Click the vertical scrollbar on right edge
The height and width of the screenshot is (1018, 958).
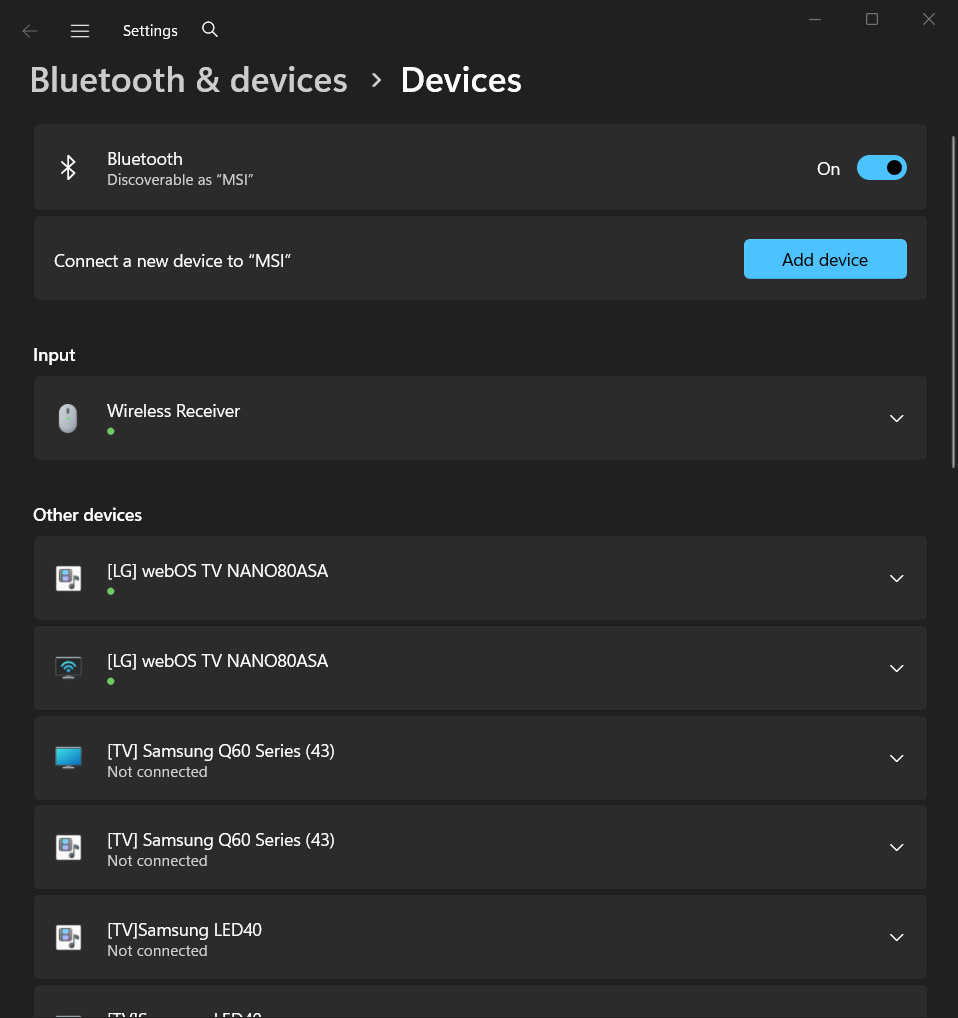coord(953,302)
